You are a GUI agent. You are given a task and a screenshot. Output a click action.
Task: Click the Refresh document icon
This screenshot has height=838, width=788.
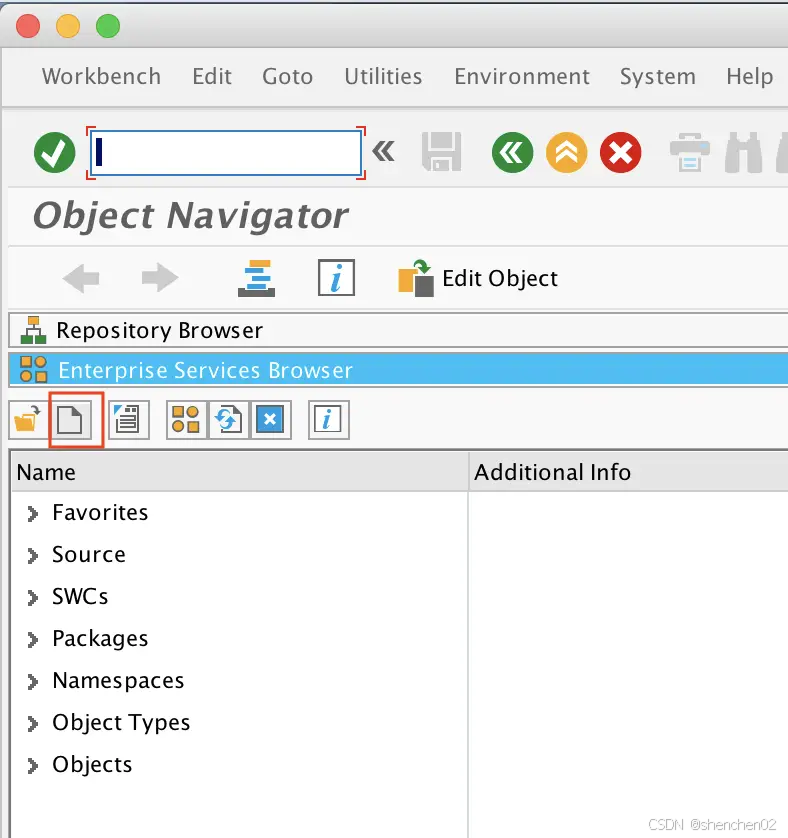point(228,420)
